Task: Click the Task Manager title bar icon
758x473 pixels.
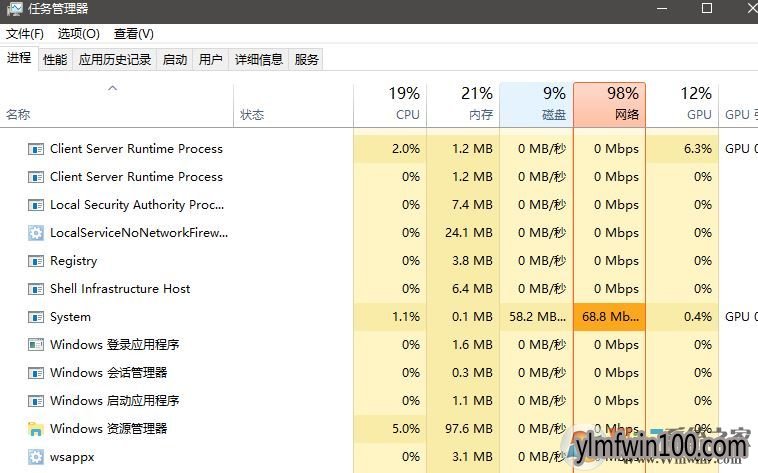Action: [x=15, y=8]
